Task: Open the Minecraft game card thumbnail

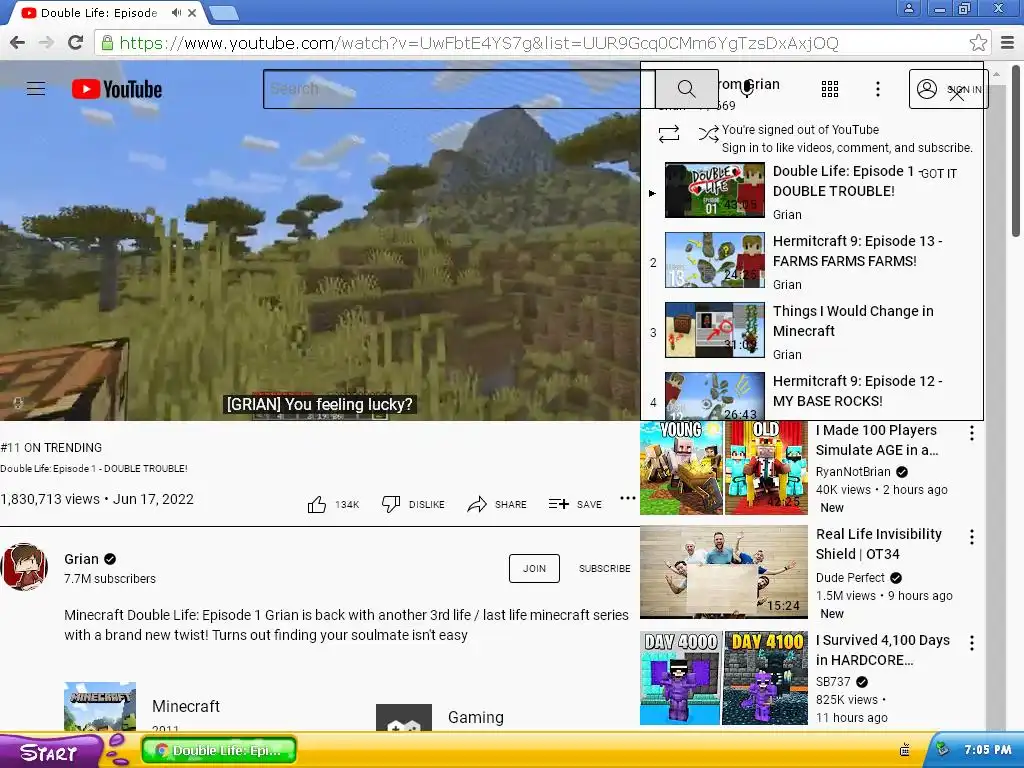Action: [100, 707]
